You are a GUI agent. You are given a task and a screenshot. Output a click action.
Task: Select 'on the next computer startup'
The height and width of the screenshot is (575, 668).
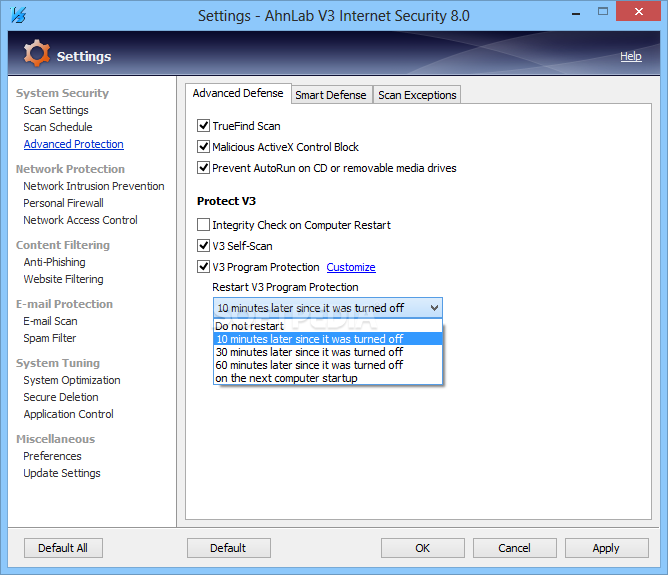click(286, 378)
